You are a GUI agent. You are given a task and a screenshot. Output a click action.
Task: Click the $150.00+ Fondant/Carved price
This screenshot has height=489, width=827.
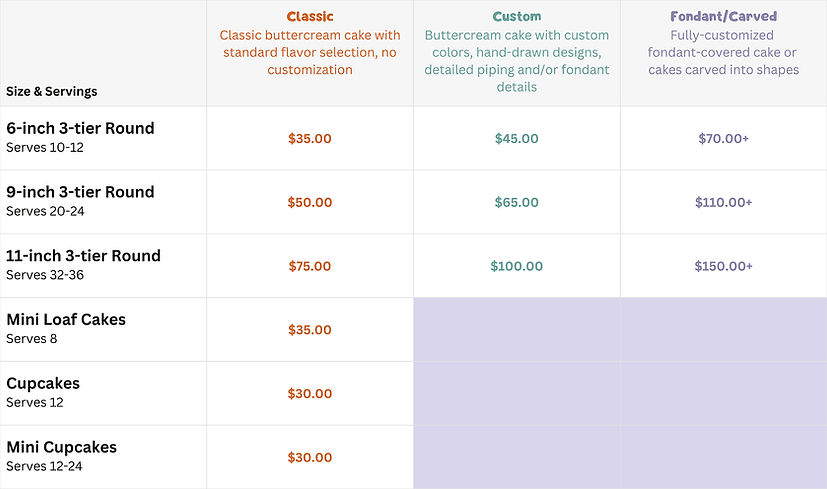[723, 267]
